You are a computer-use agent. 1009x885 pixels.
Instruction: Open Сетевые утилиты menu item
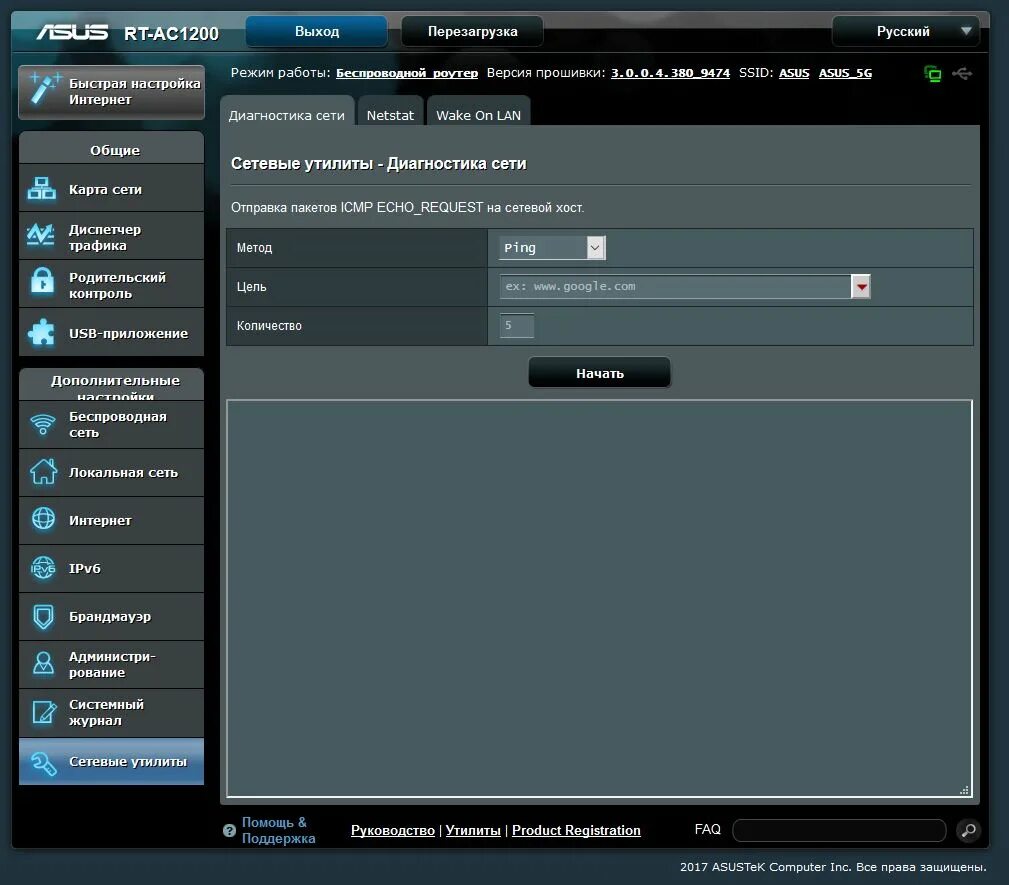click(x=111, y=761)
